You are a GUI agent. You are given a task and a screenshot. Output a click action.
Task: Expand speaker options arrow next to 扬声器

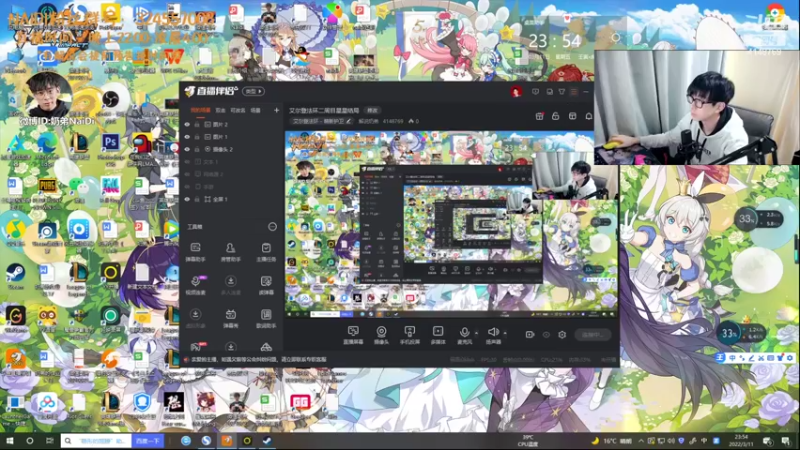[x=505, y=333]
